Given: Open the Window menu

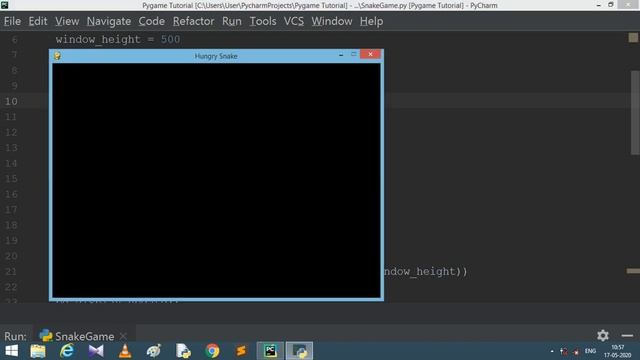Looking at the screenshot, I should tap(331, 21).
